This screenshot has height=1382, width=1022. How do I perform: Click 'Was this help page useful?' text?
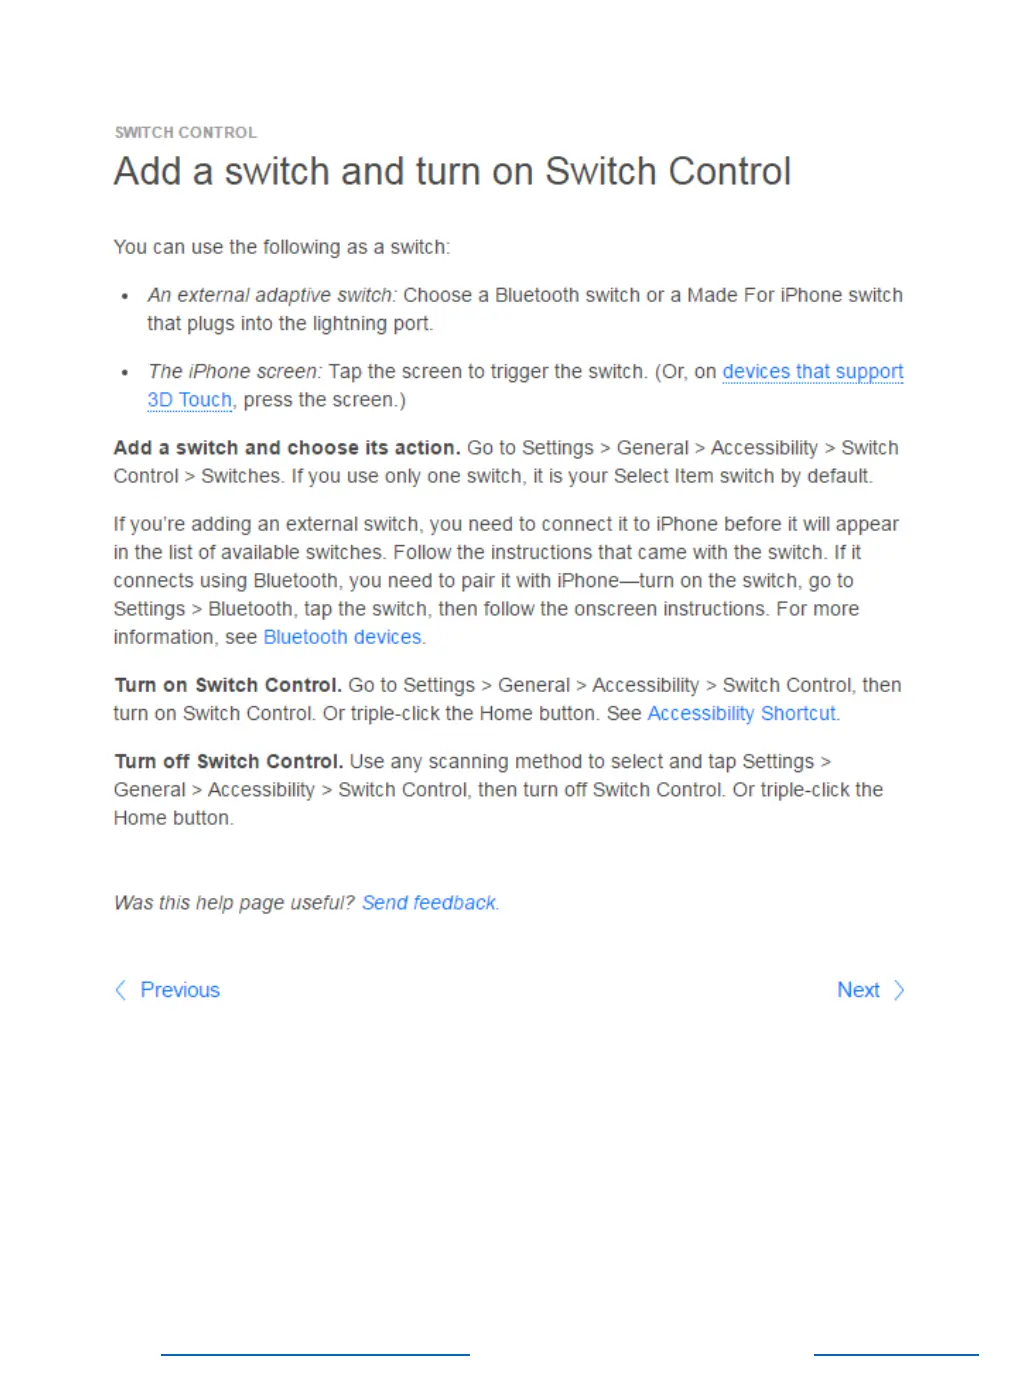(234, 903)
